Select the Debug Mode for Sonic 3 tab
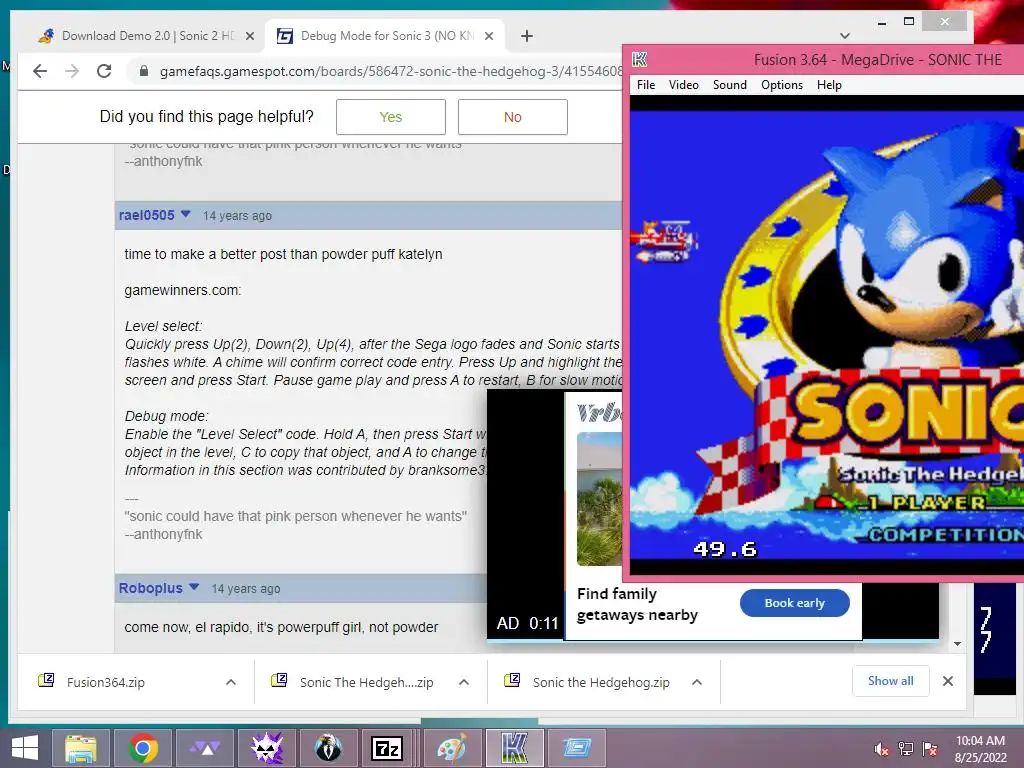This screenshot has width=1024, height=768. click(x=387, y=36)
